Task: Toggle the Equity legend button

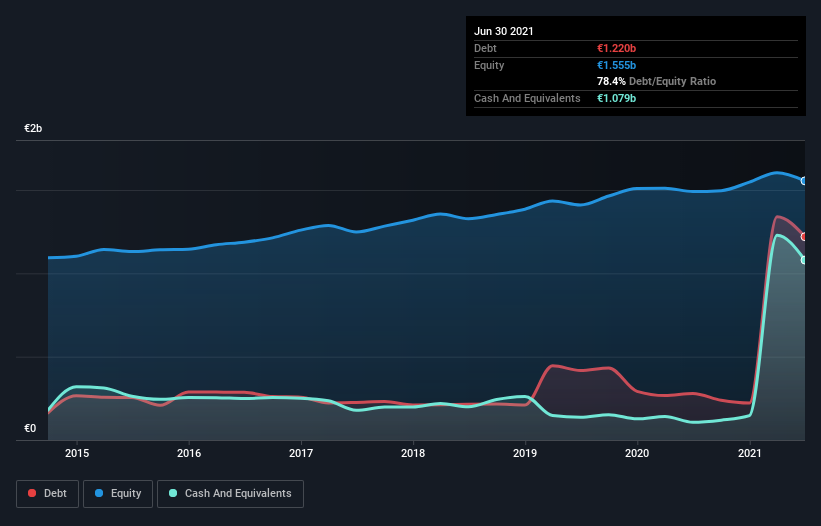Action: 118,494
